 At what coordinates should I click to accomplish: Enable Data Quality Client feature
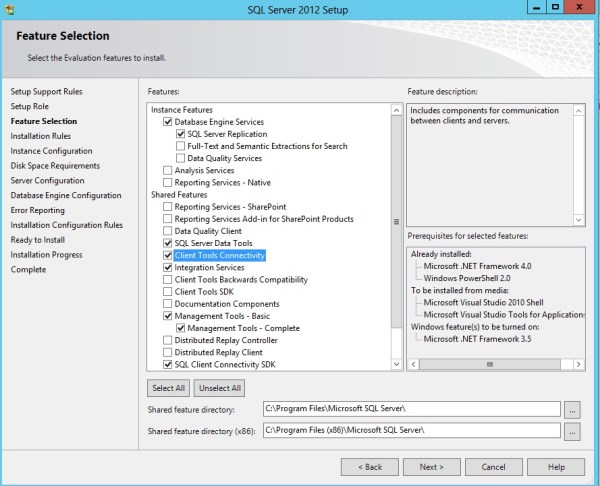tap(167, 231)
